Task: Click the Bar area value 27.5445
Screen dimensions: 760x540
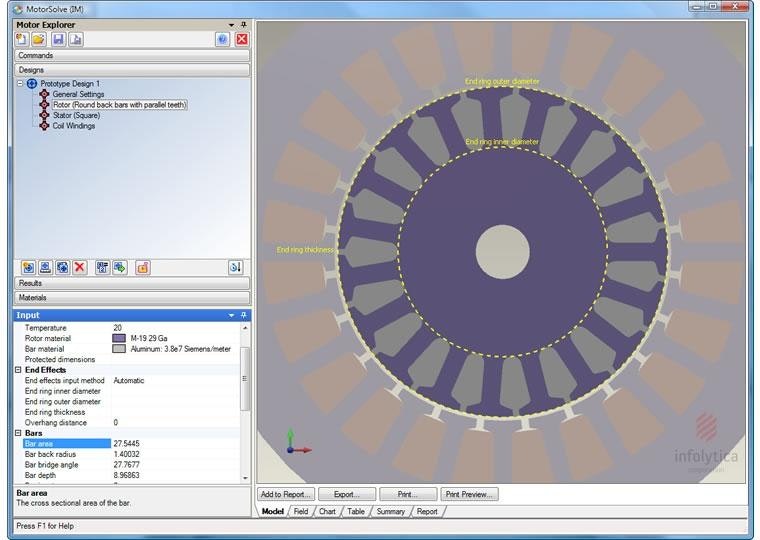Action: pyautogui.click(x=175, y=444)
